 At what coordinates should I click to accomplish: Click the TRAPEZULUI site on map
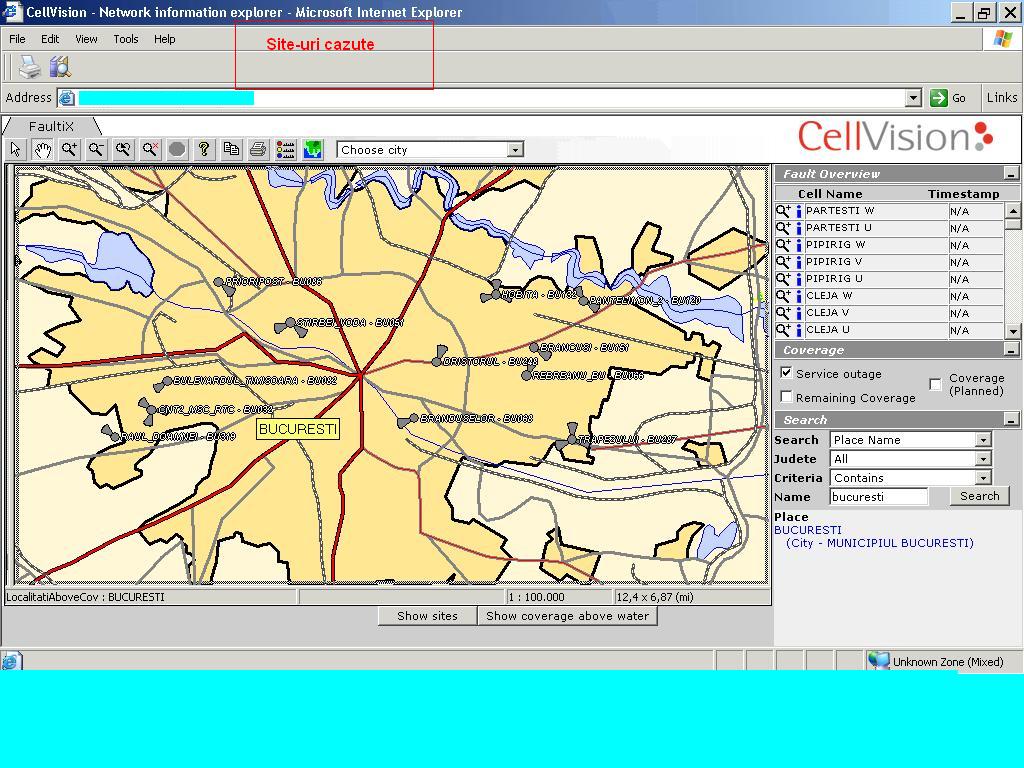571,438
